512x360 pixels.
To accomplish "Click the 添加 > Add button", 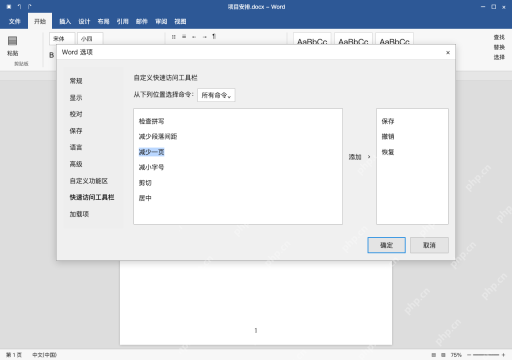I will [359, 157].
